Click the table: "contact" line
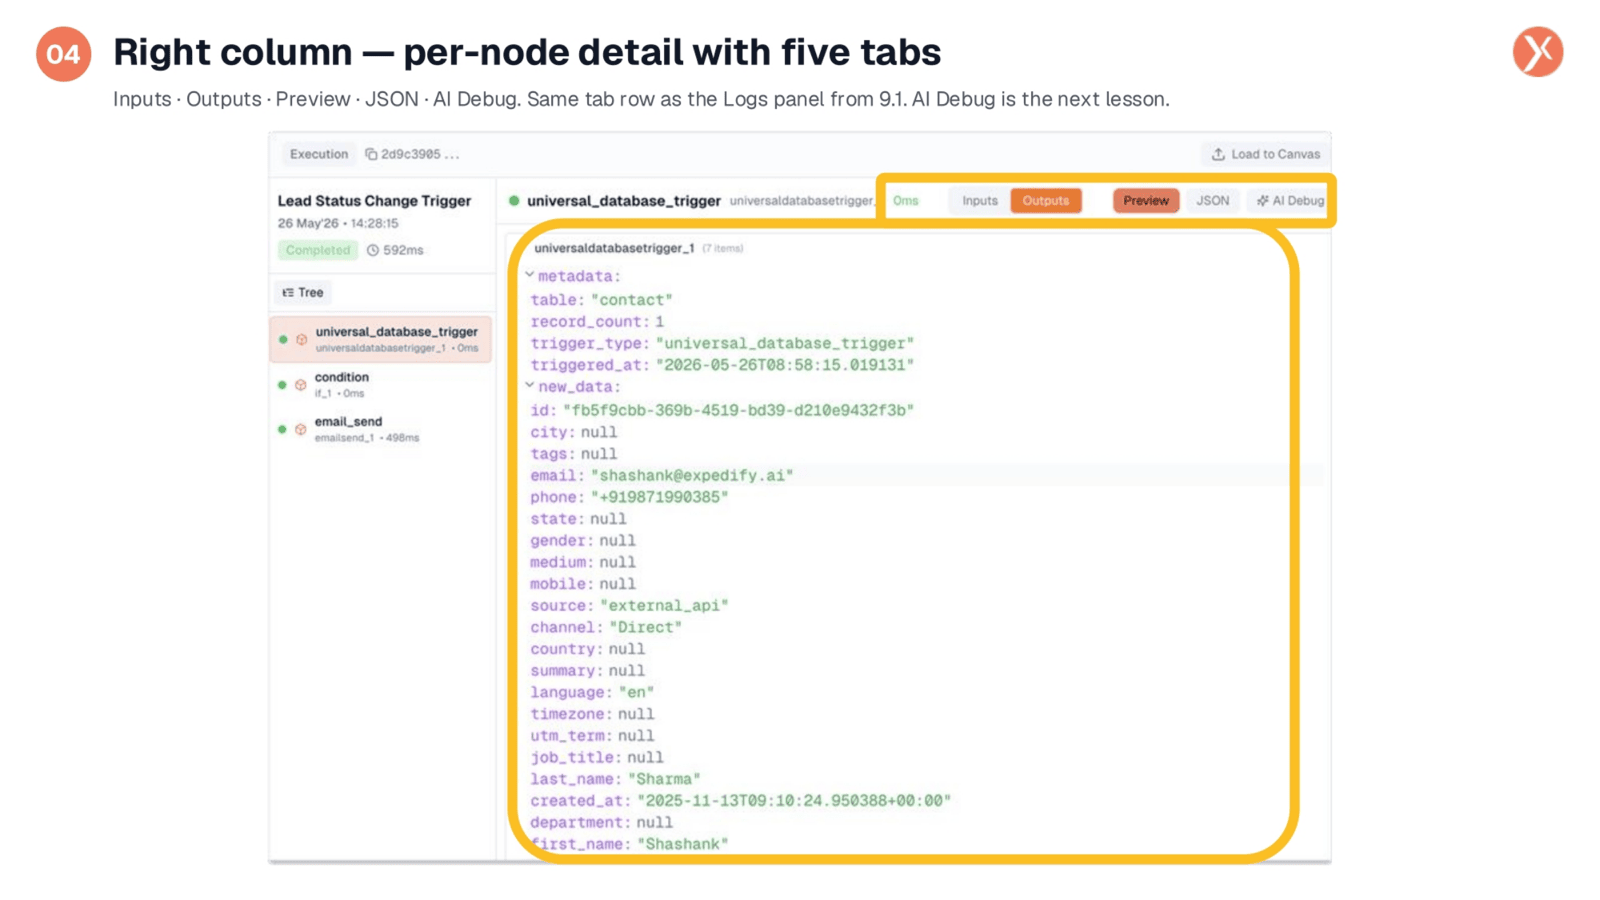This screenshot has width=1600, height=900. coord(601,300)
